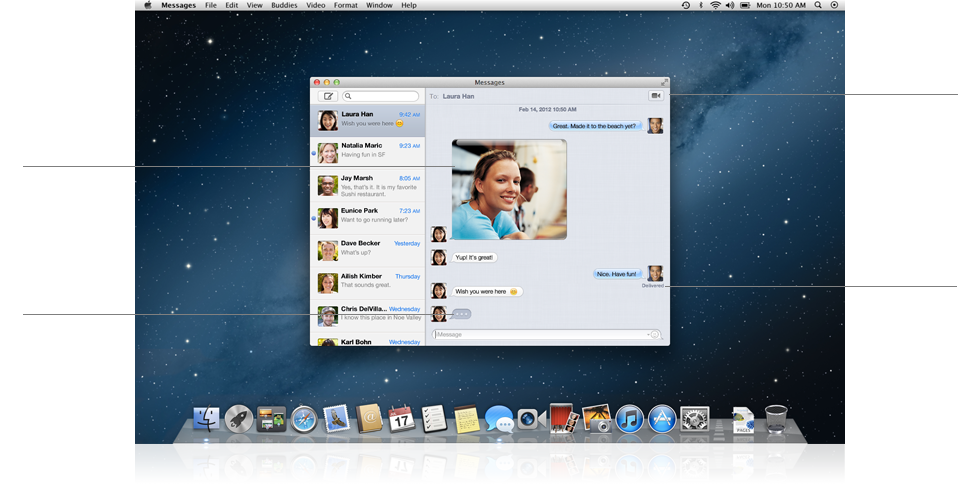Open Safari from the Dock
The height and width of the screenshot is (484, 980).
[x=303, y=419]
